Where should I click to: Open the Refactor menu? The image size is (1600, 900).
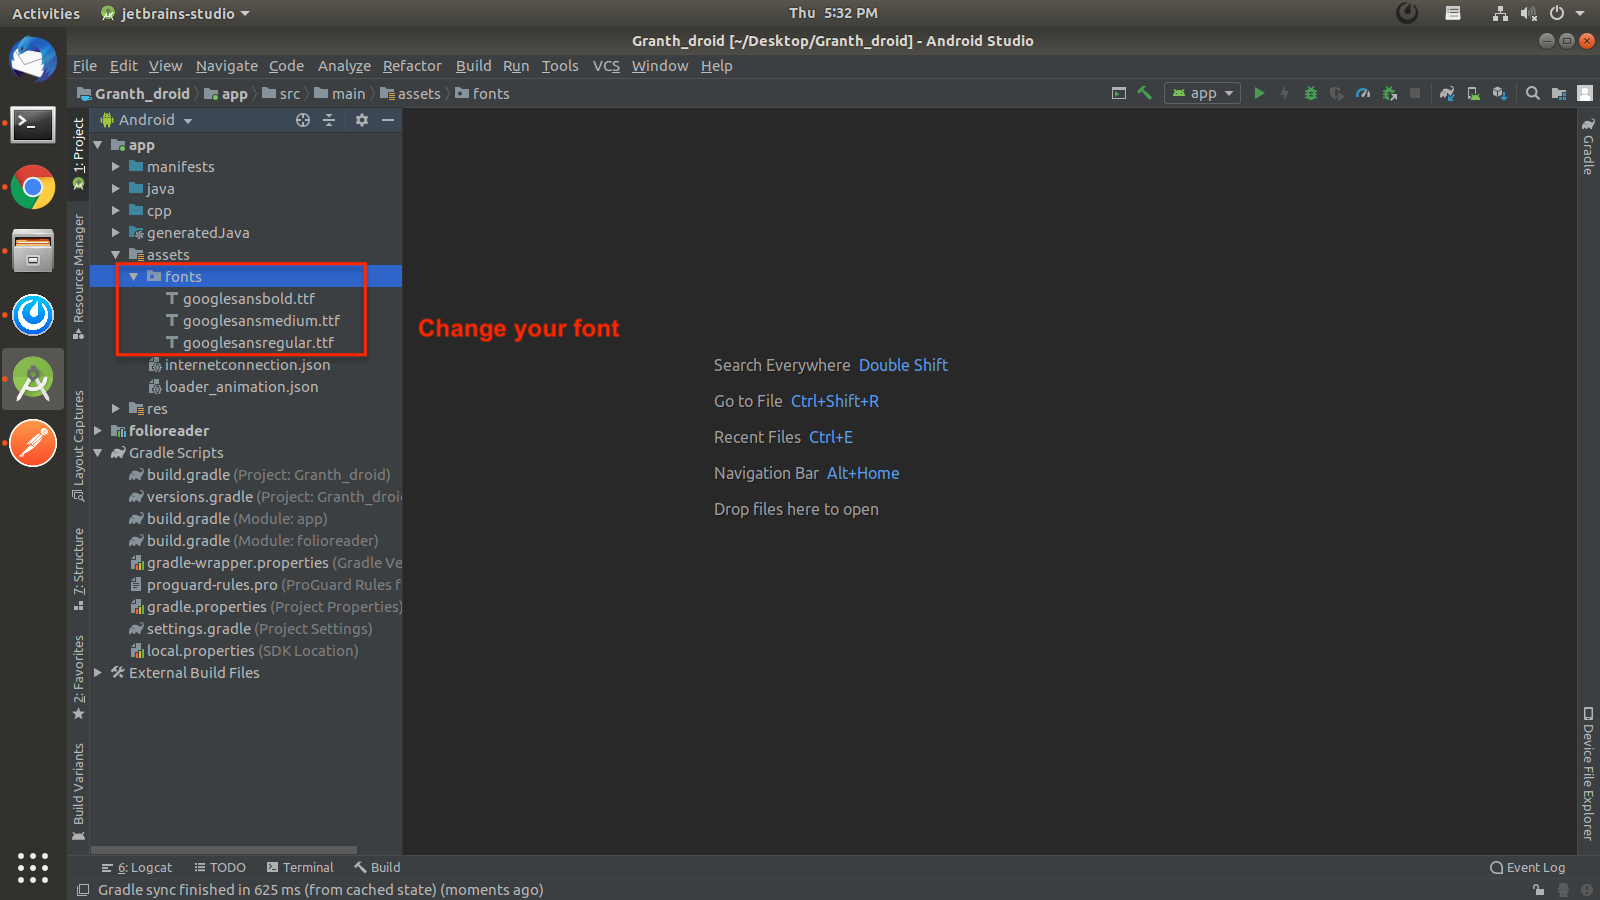(x=411, y=66)
